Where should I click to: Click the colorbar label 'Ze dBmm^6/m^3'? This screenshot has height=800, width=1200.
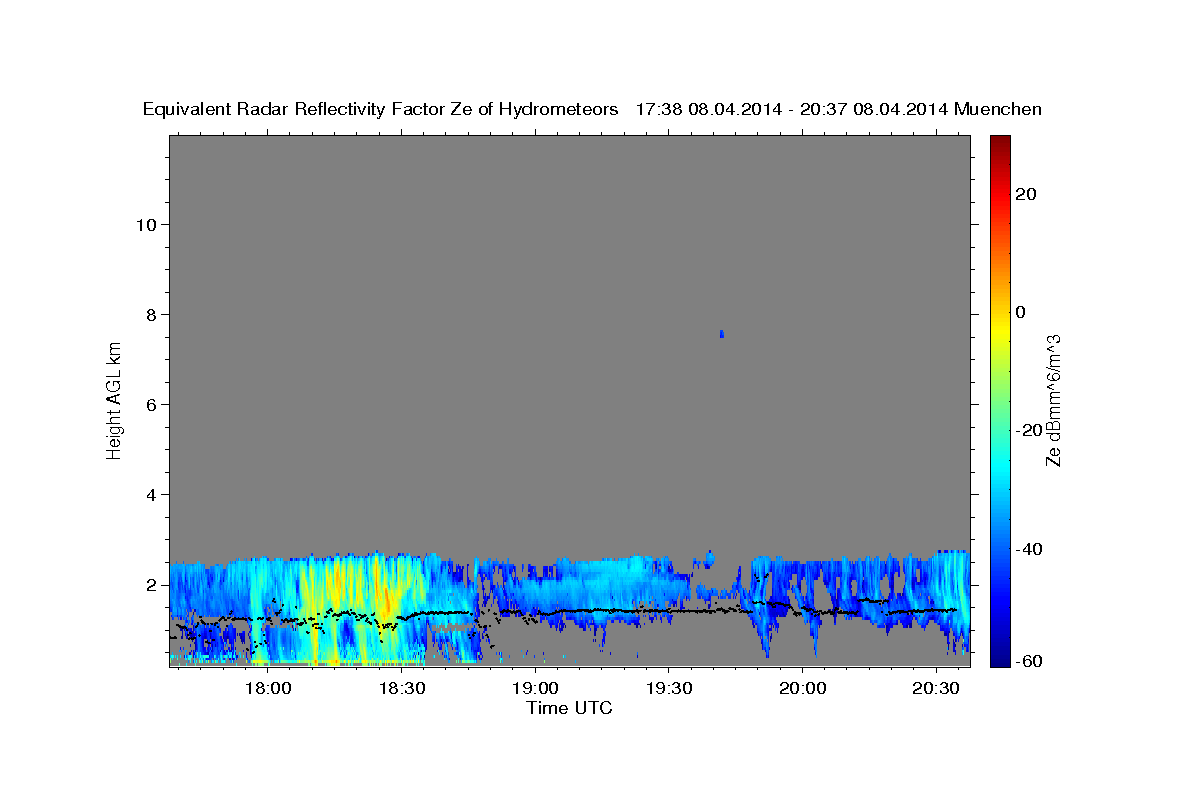coord(1053,401)
